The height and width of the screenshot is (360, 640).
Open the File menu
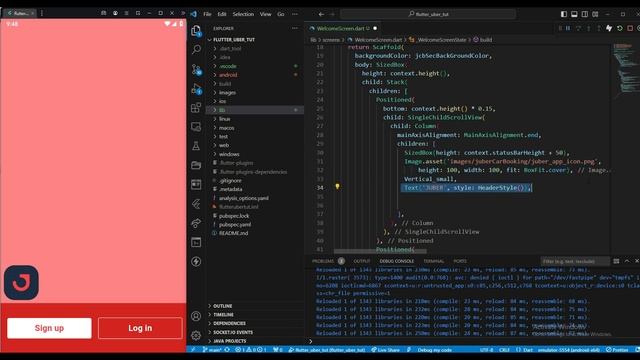click(x=207, y=14)
